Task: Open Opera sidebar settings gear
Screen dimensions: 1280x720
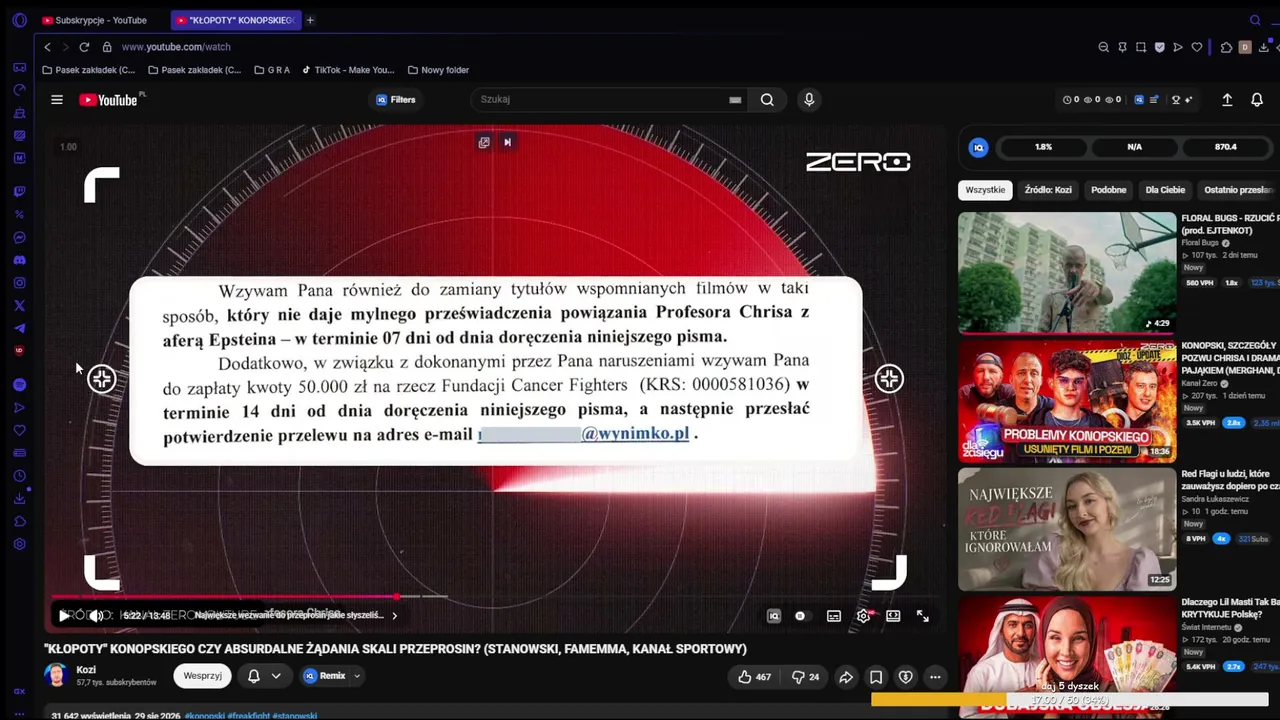Action: coord(19,545)
